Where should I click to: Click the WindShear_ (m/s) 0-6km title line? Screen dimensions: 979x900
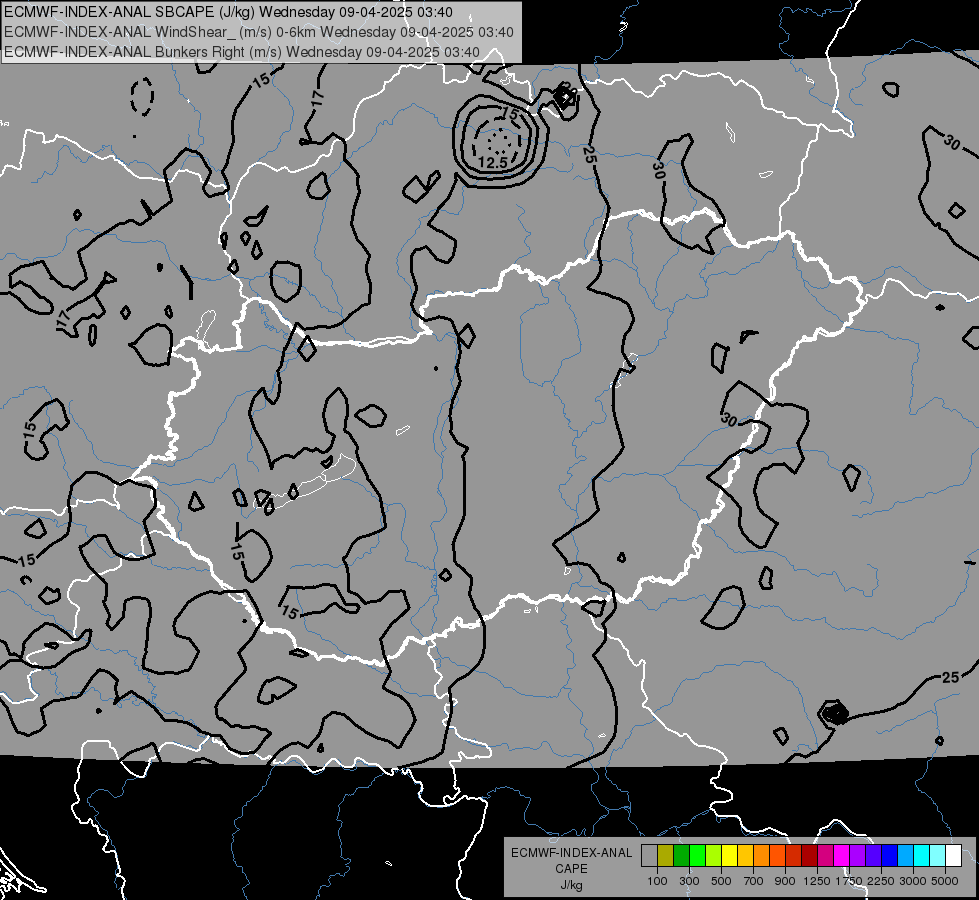point(258,32)
